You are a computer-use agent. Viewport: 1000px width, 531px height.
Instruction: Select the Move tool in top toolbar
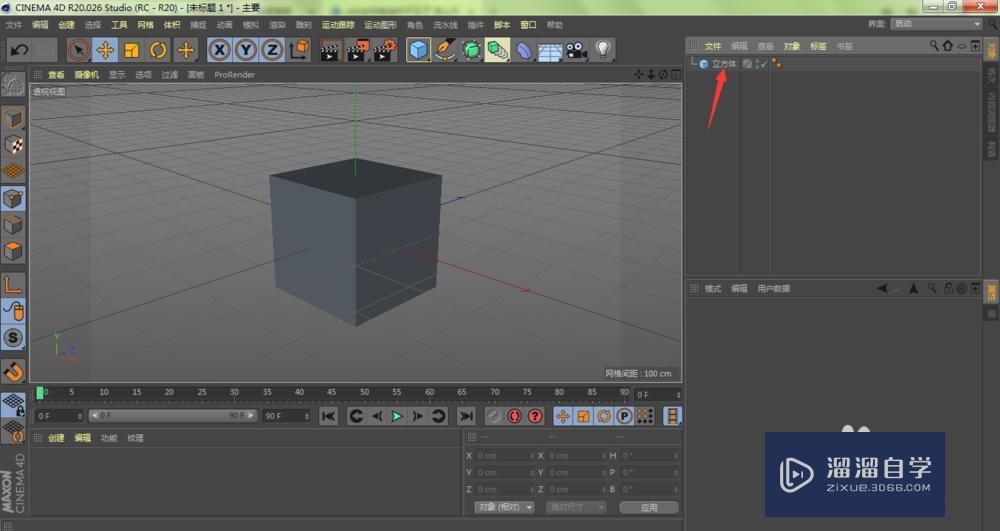(x=105, y=50)
